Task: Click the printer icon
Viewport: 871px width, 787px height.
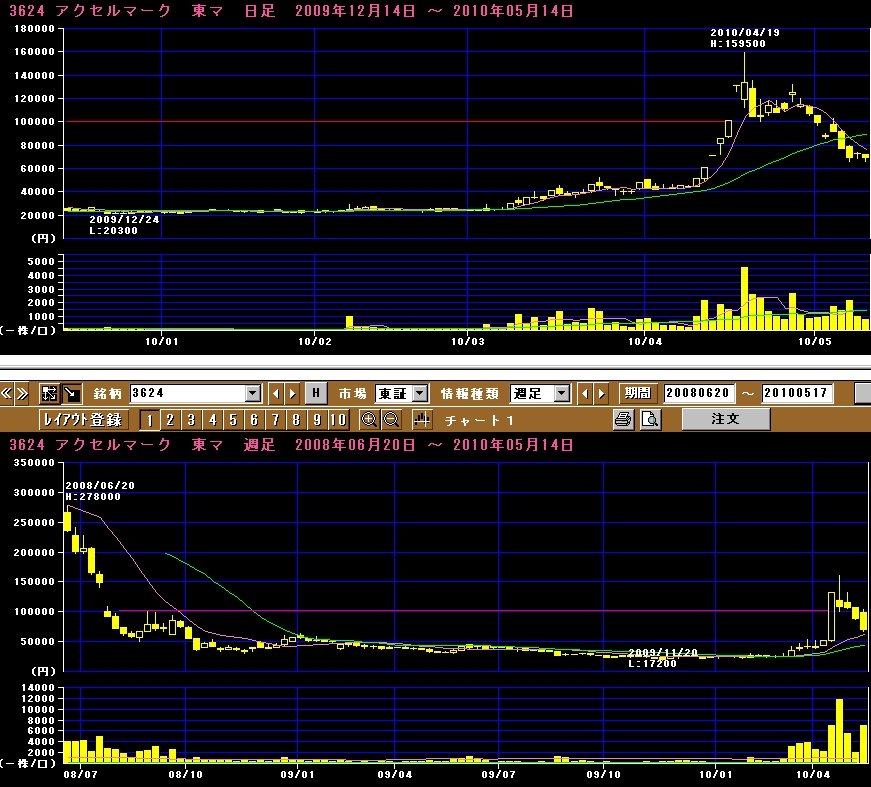Action: pos(623,419)
